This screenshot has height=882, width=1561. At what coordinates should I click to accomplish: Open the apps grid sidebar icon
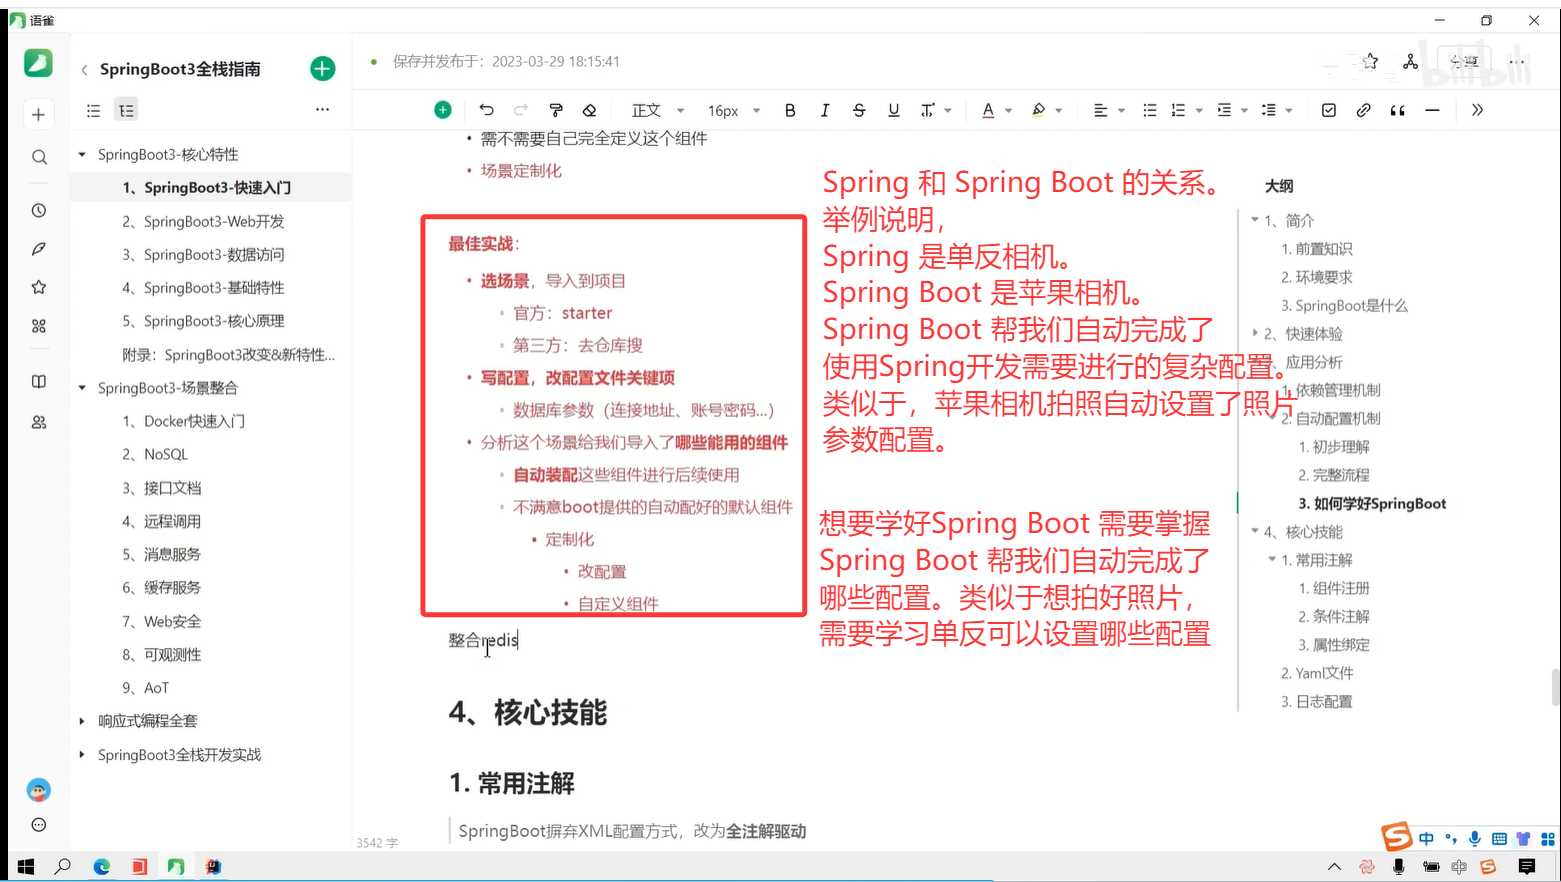click(x=39, y=326)
